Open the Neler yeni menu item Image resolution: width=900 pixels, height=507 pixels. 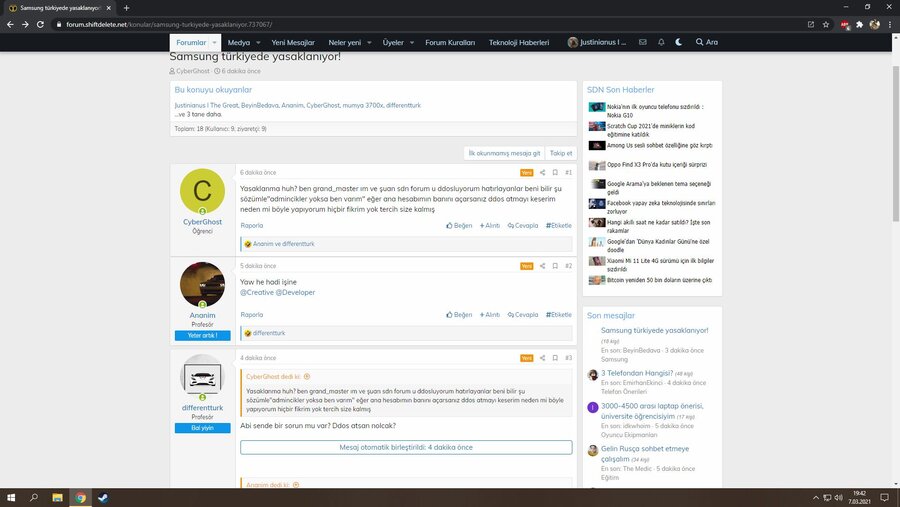pyautogui.click(x=344, y=42)
